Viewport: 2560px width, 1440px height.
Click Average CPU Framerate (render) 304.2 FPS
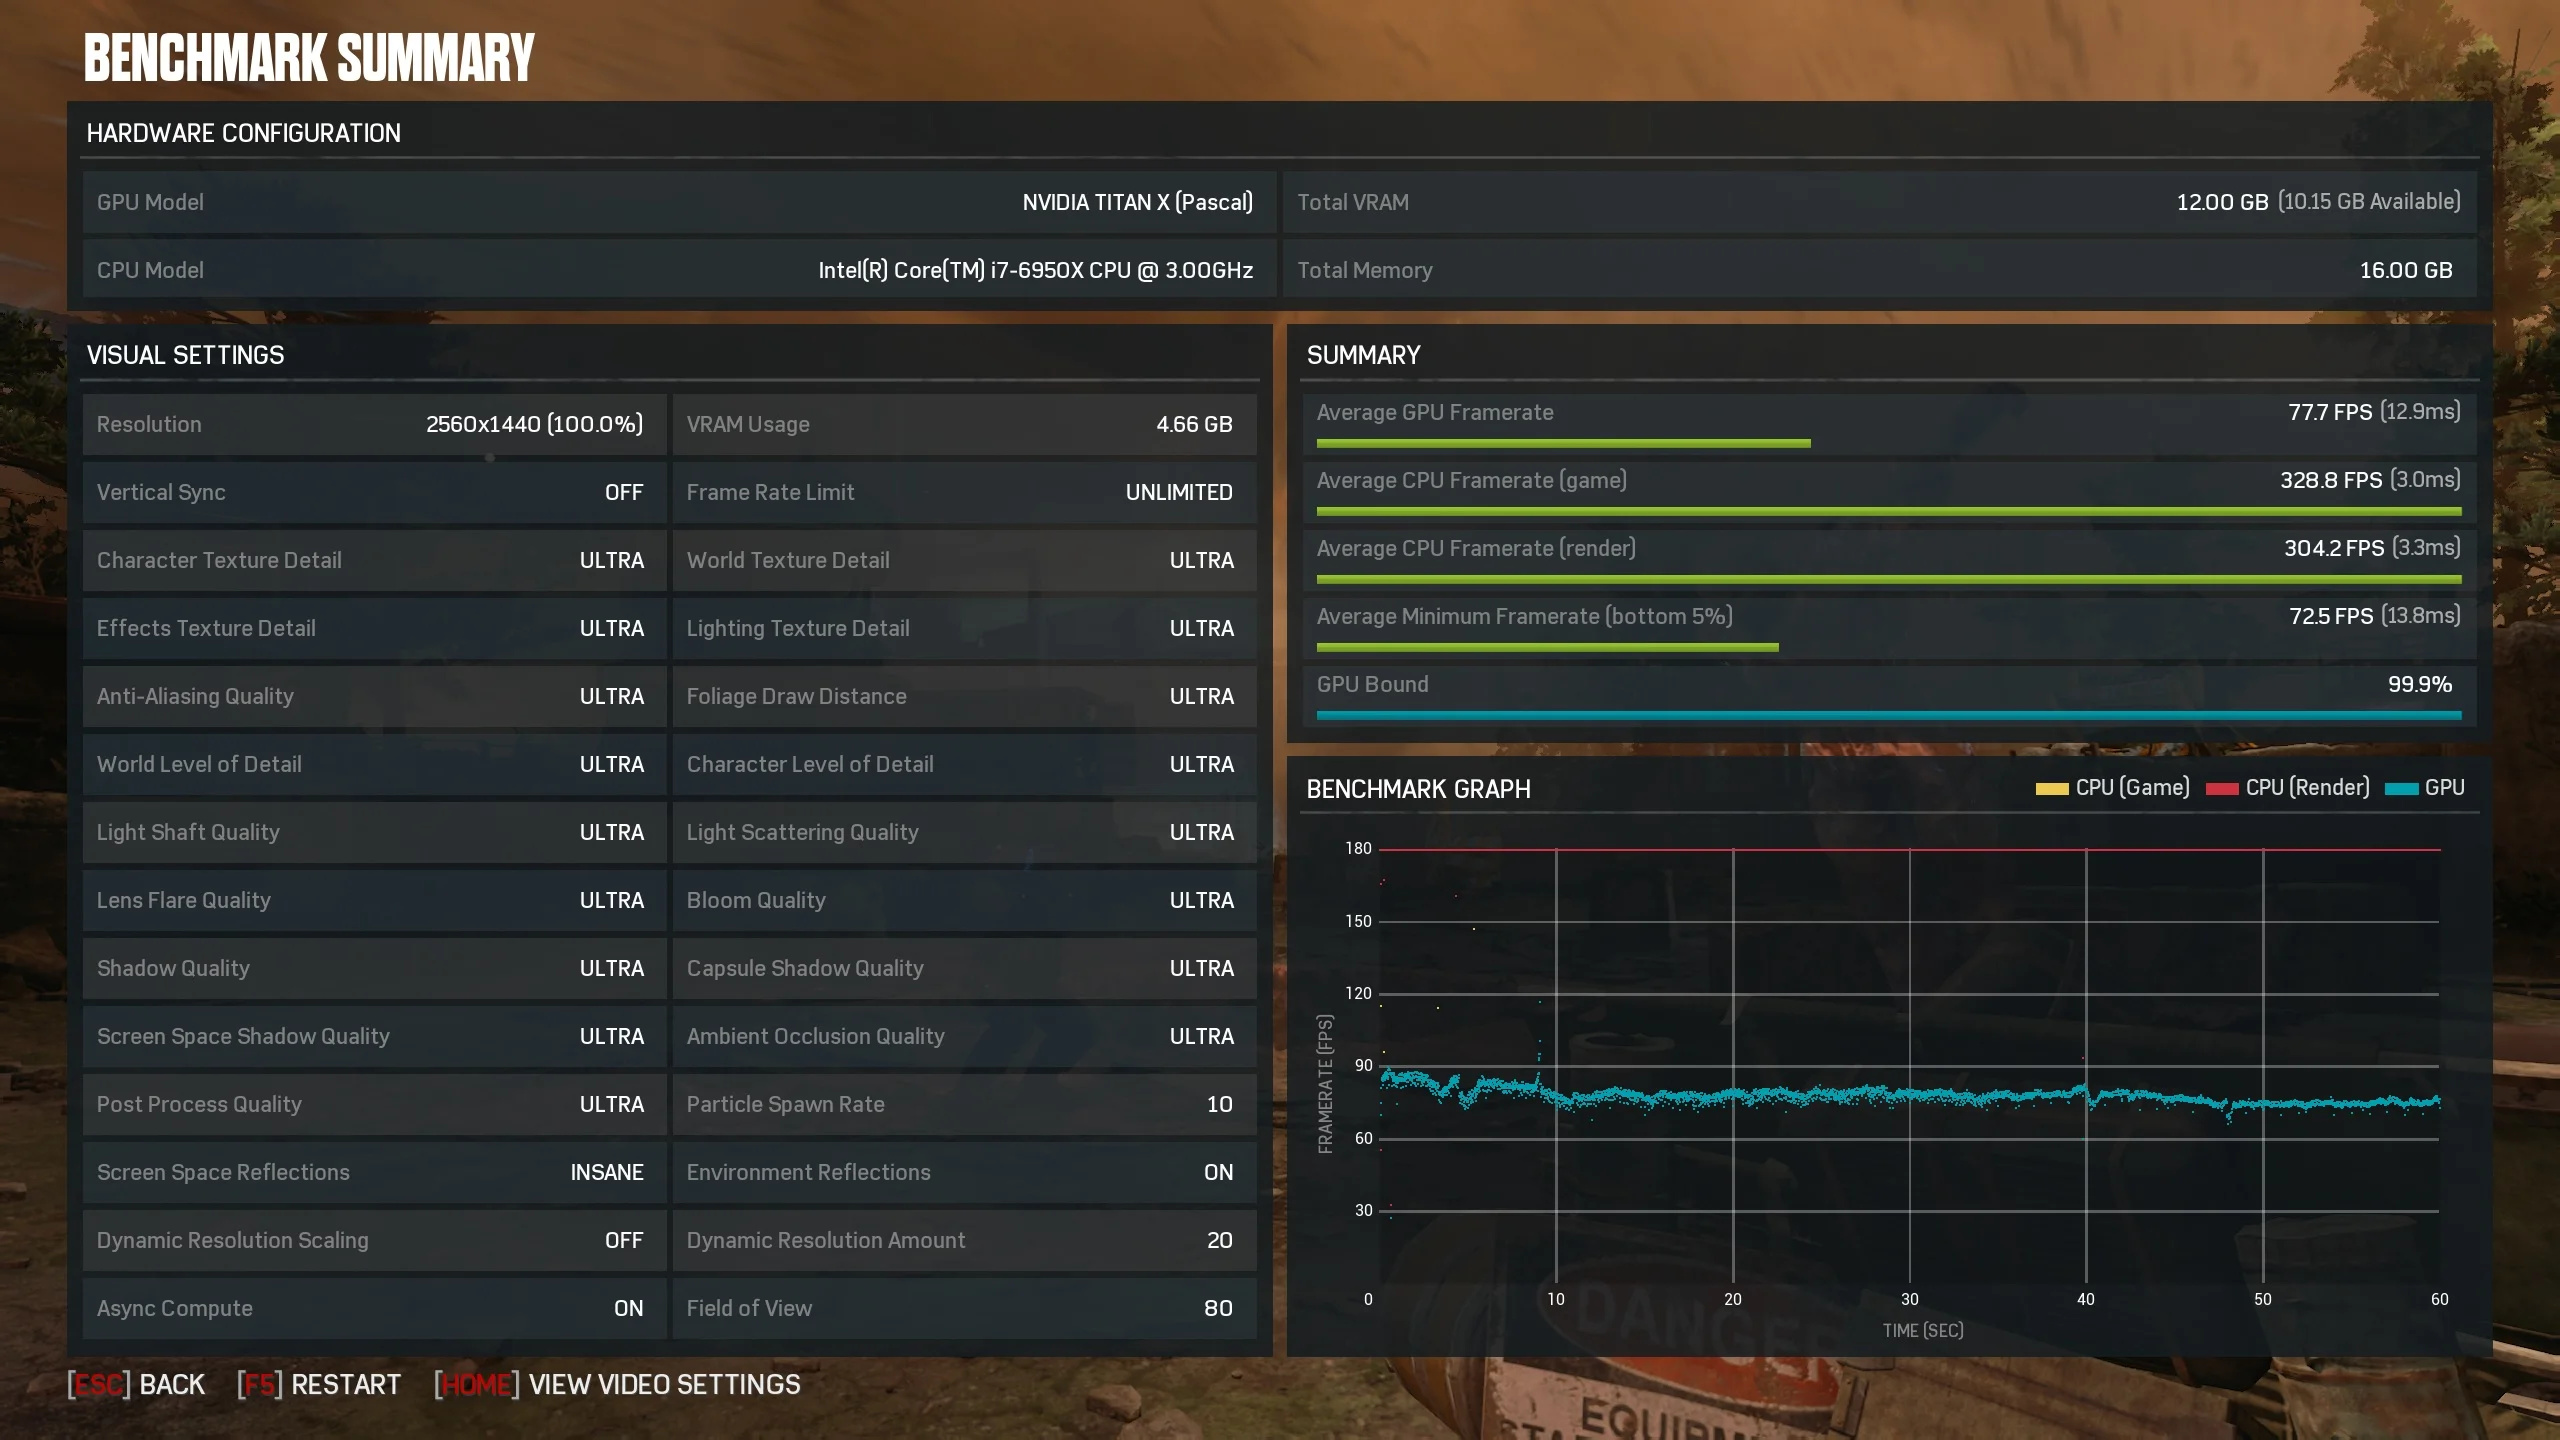(1889, 559)
